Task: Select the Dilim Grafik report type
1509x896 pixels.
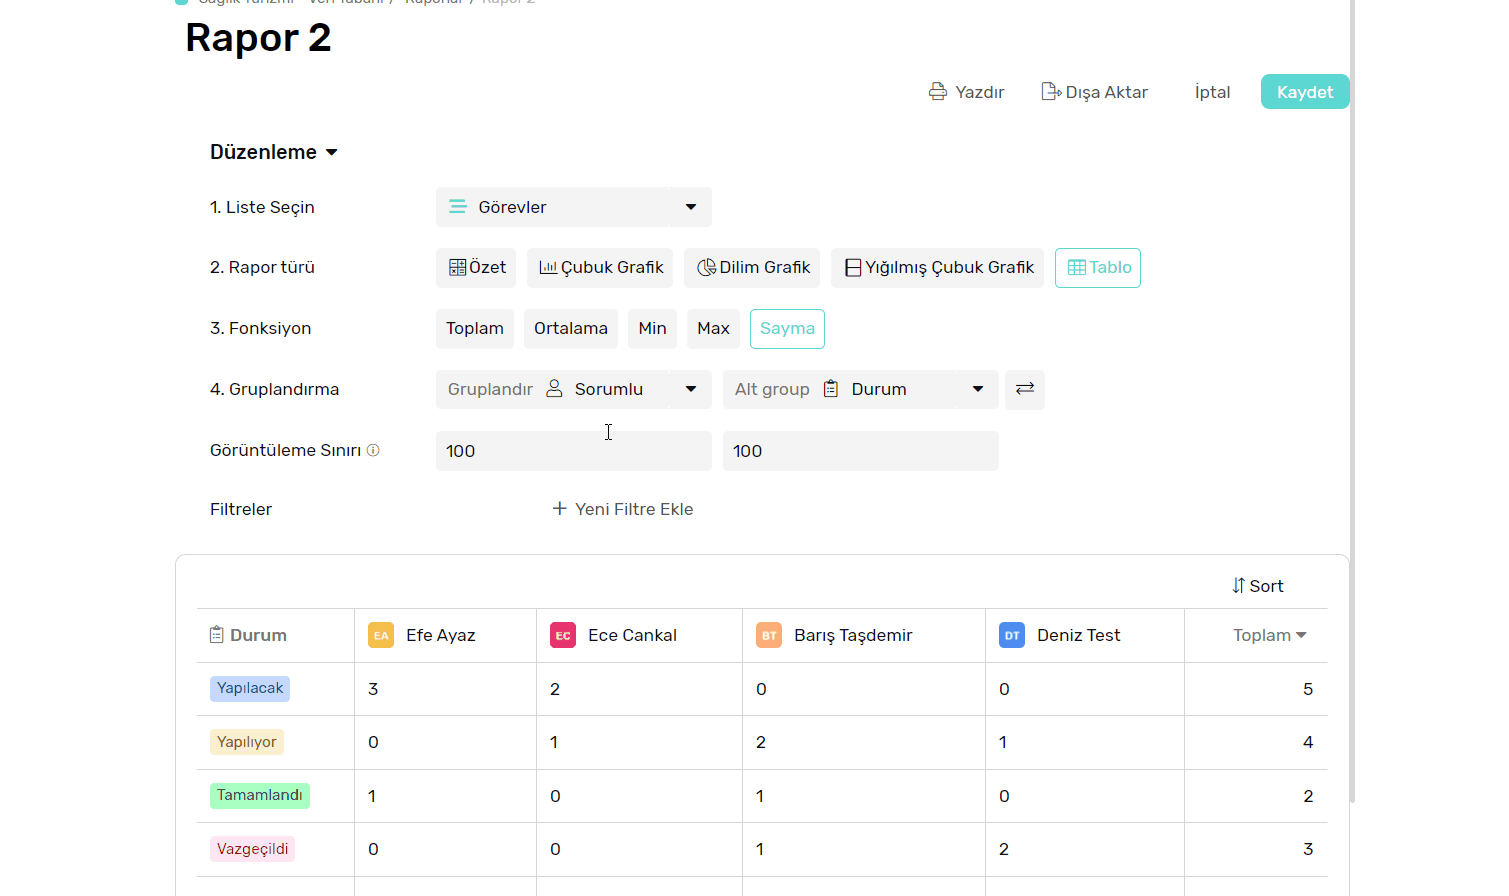Action: click(x=752, y=268)
